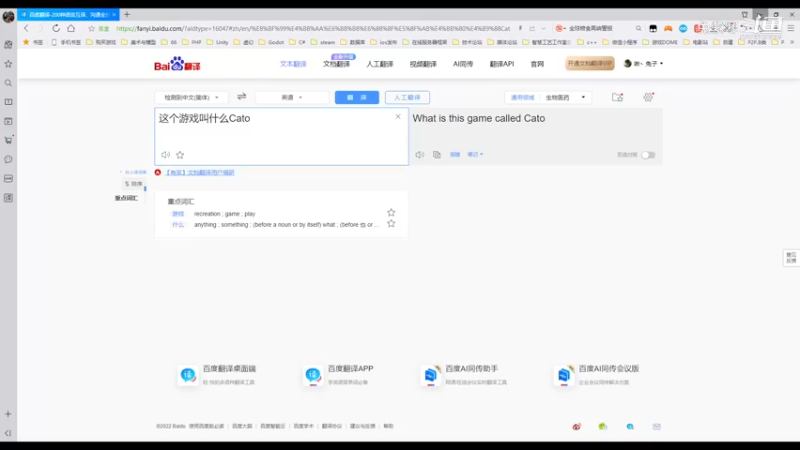Open the favorites folder icon above the result
800x450 pixels.
click(617, 97)
